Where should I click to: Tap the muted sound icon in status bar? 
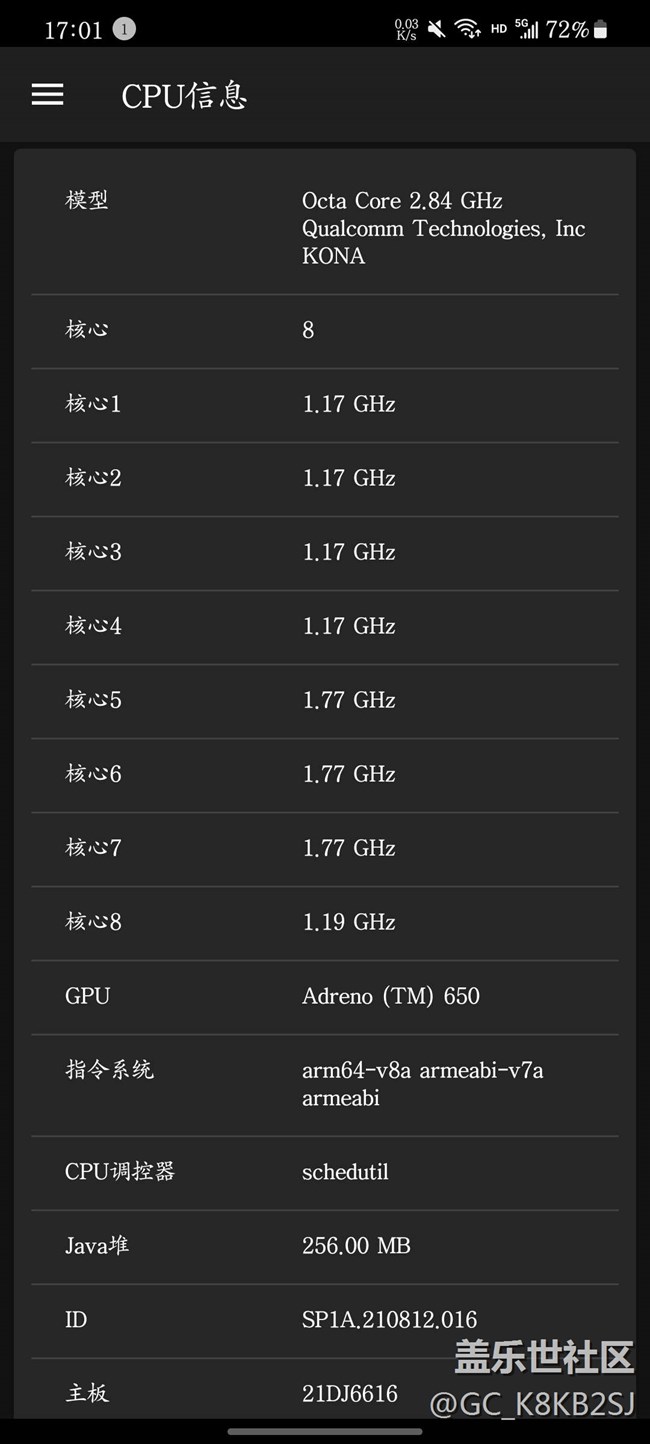point(436,29)
